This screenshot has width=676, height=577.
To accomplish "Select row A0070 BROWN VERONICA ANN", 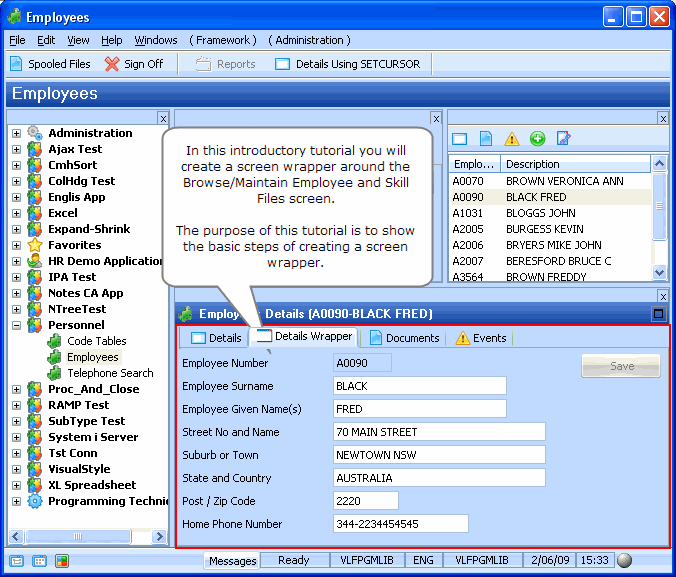I will pos(550,181).
